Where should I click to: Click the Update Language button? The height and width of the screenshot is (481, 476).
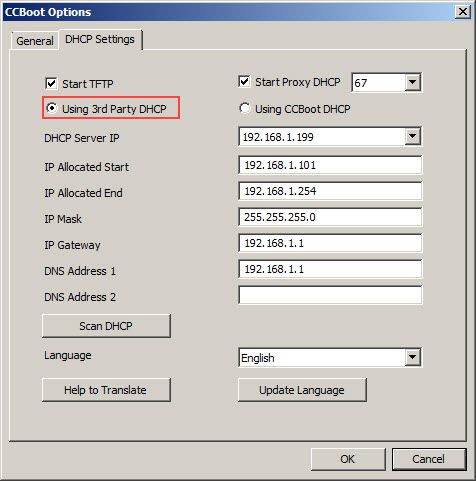click(302, 390)
